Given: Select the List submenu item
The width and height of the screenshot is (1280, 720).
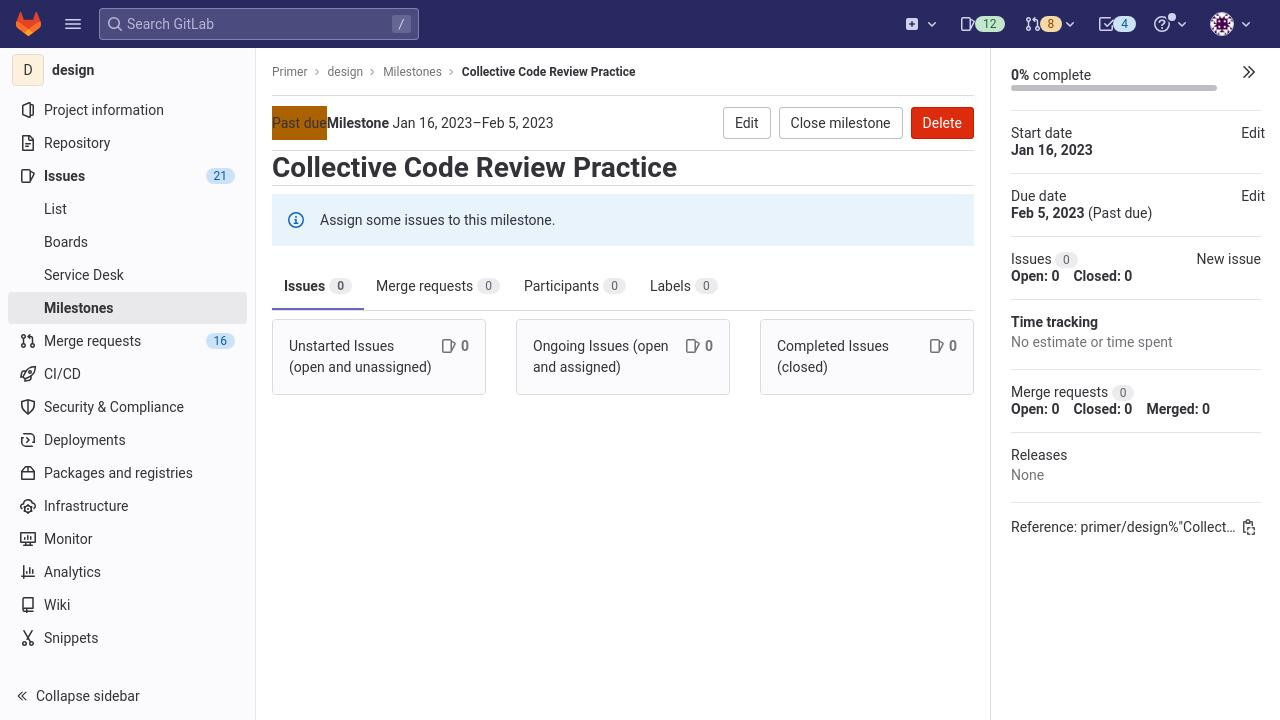Looking at the screenshot, I should pyautogui.click(x=127, y=209).
